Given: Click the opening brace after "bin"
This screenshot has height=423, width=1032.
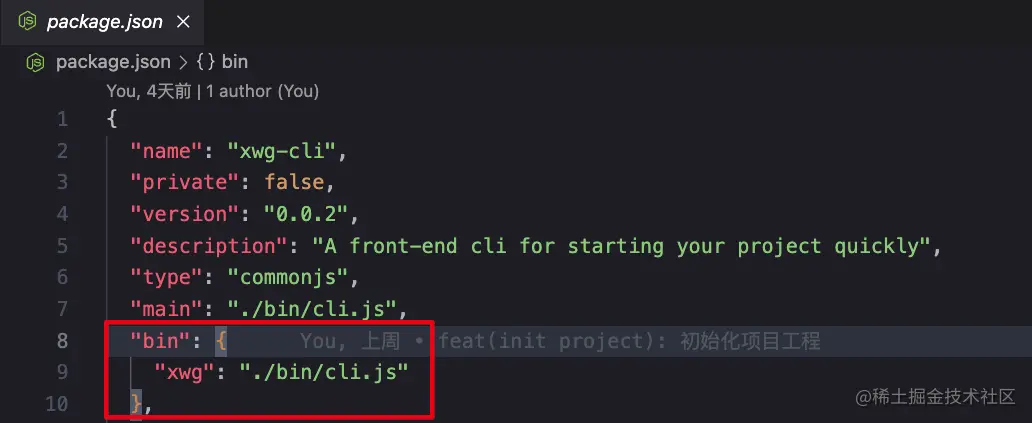Looking at the screenshot, I should 221,341.
